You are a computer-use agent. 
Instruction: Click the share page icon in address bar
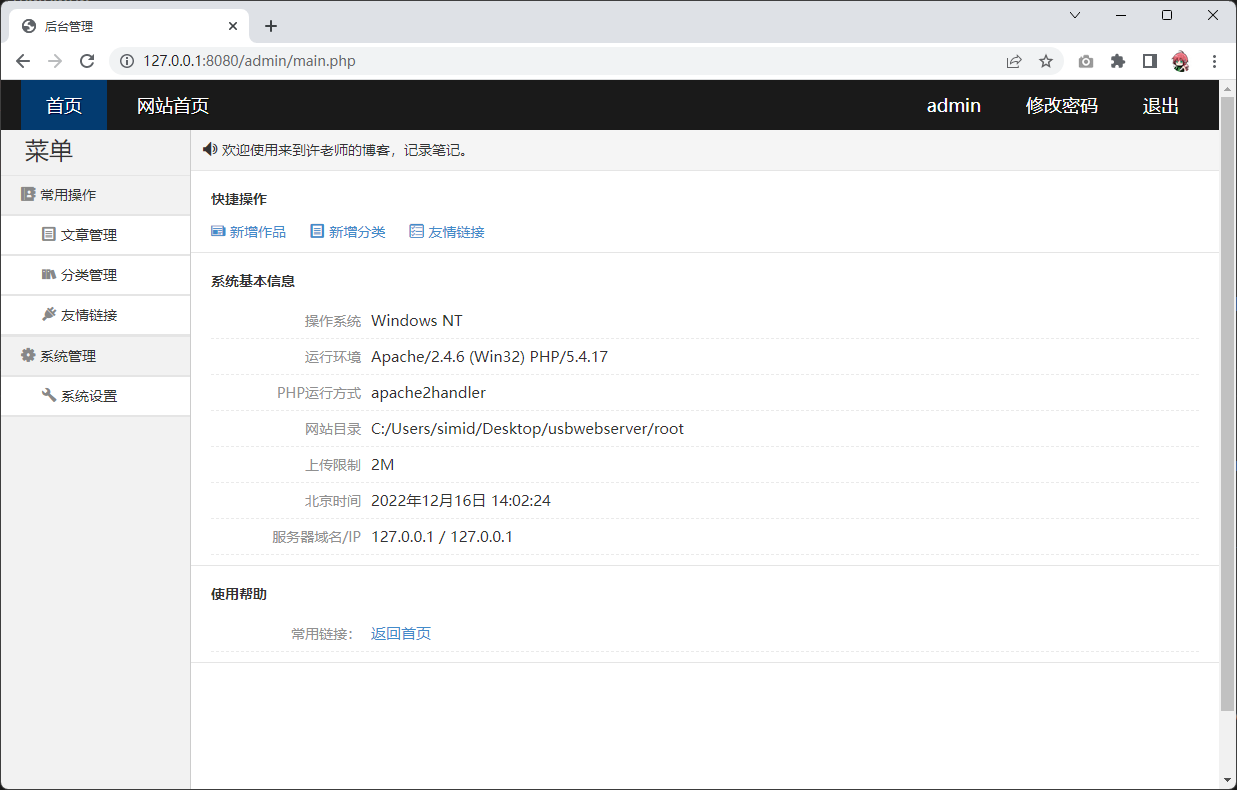pos(1014,61)
